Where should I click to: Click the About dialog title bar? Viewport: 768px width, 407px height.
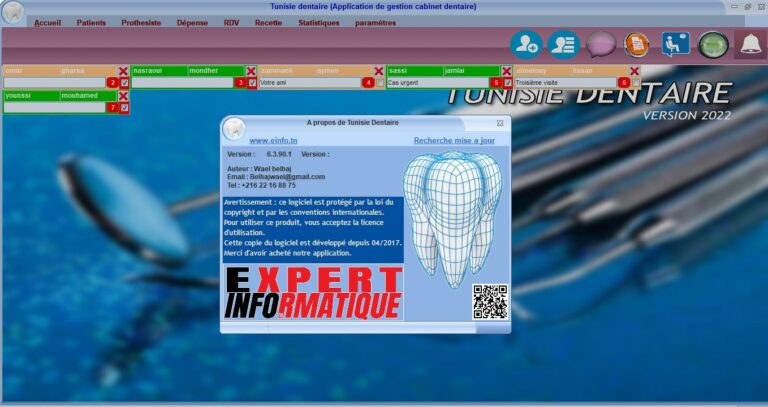(x=353, y=123)
